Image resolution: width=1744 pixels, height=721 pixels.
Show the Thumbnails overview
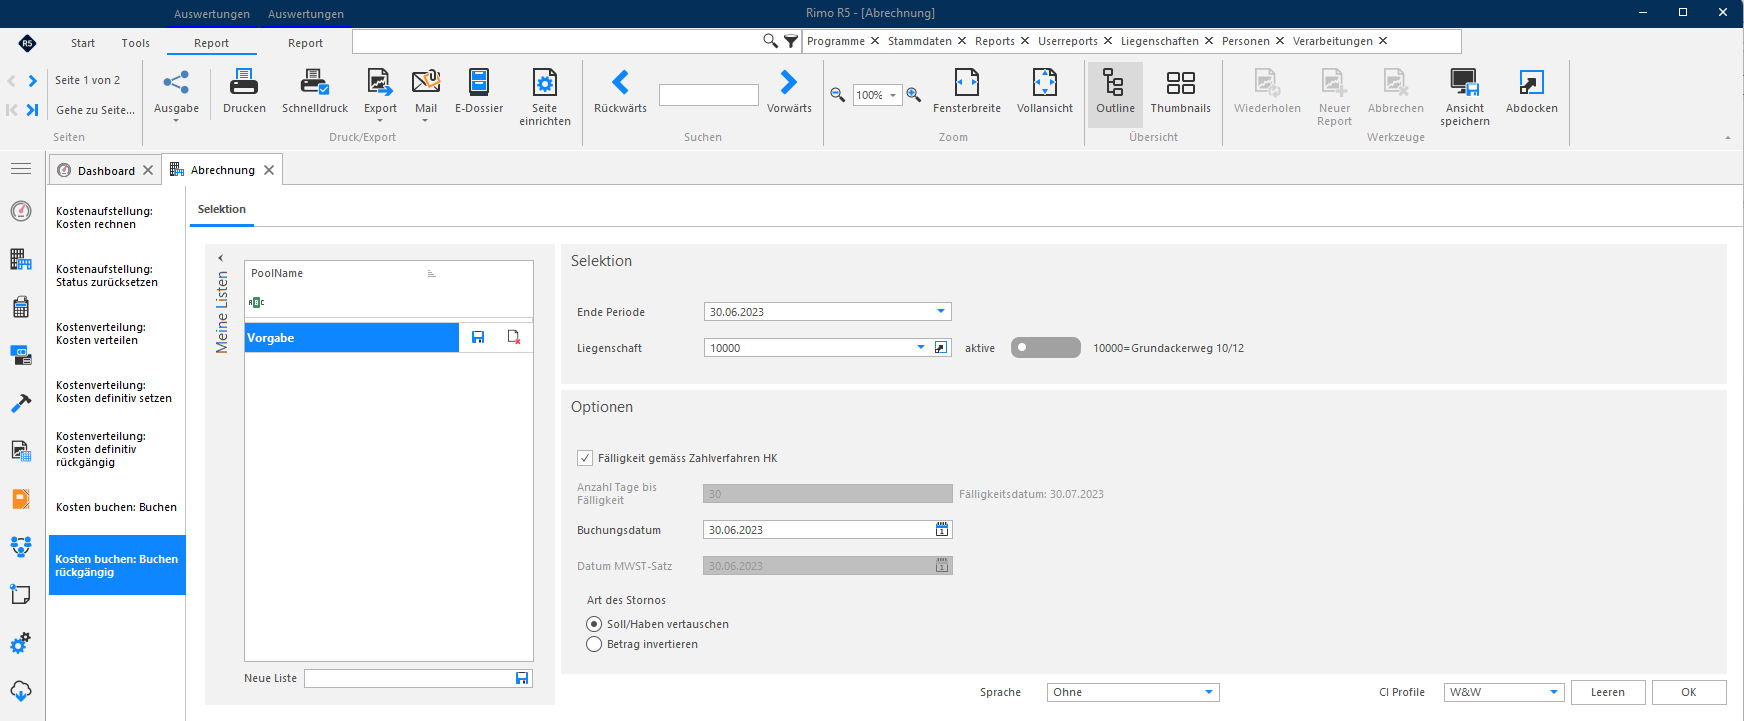[1181, 82]
